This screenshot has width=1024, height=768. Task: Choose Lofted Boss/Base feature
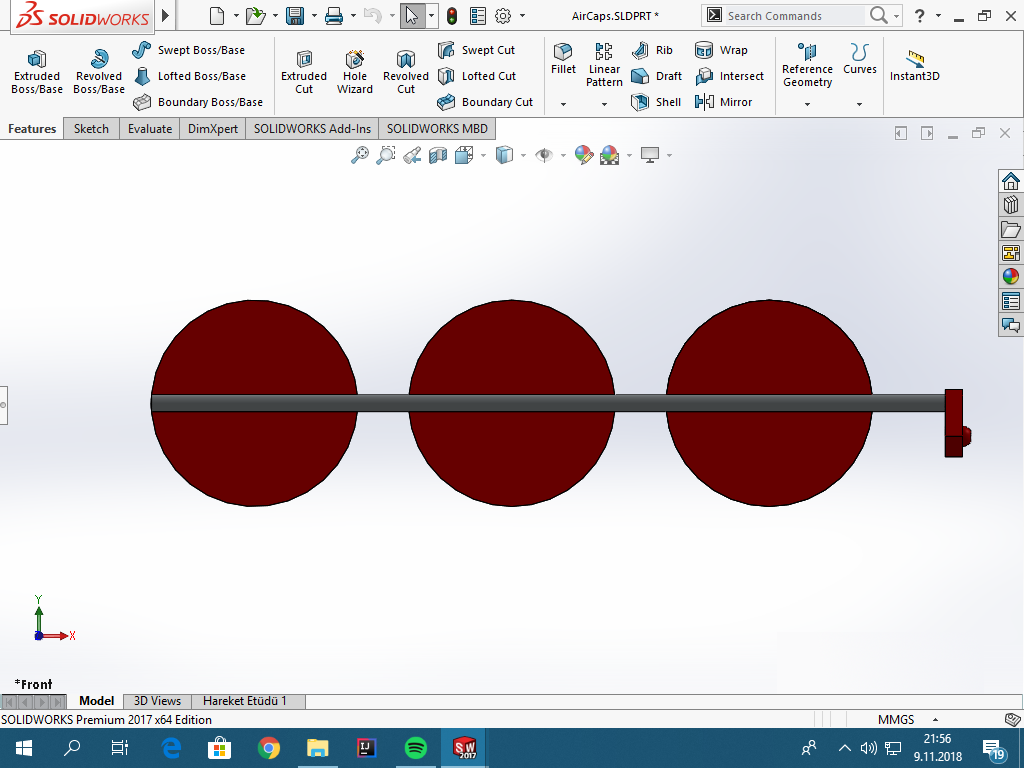189,76
